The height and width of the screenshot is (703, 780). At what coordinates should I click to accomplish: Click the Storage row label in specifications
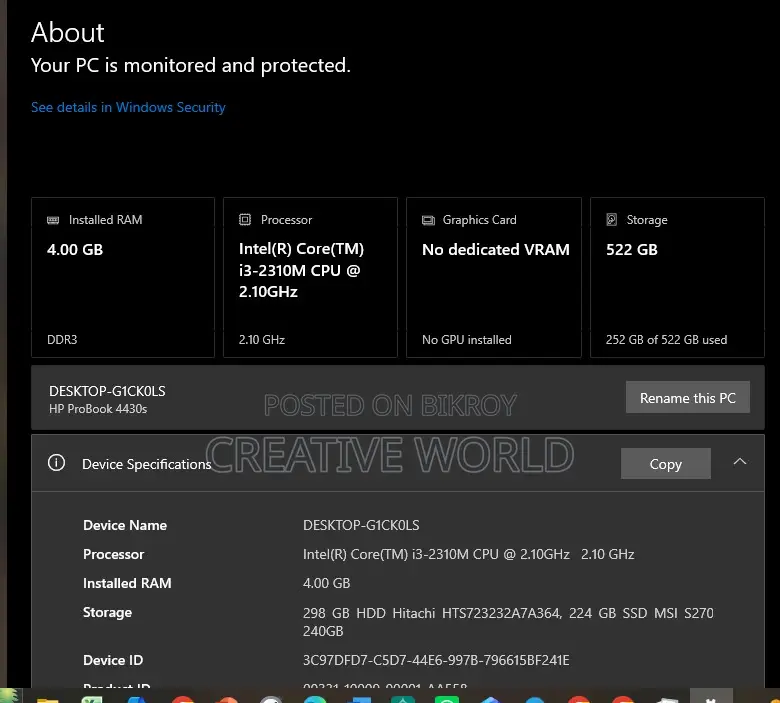point(107,612)
